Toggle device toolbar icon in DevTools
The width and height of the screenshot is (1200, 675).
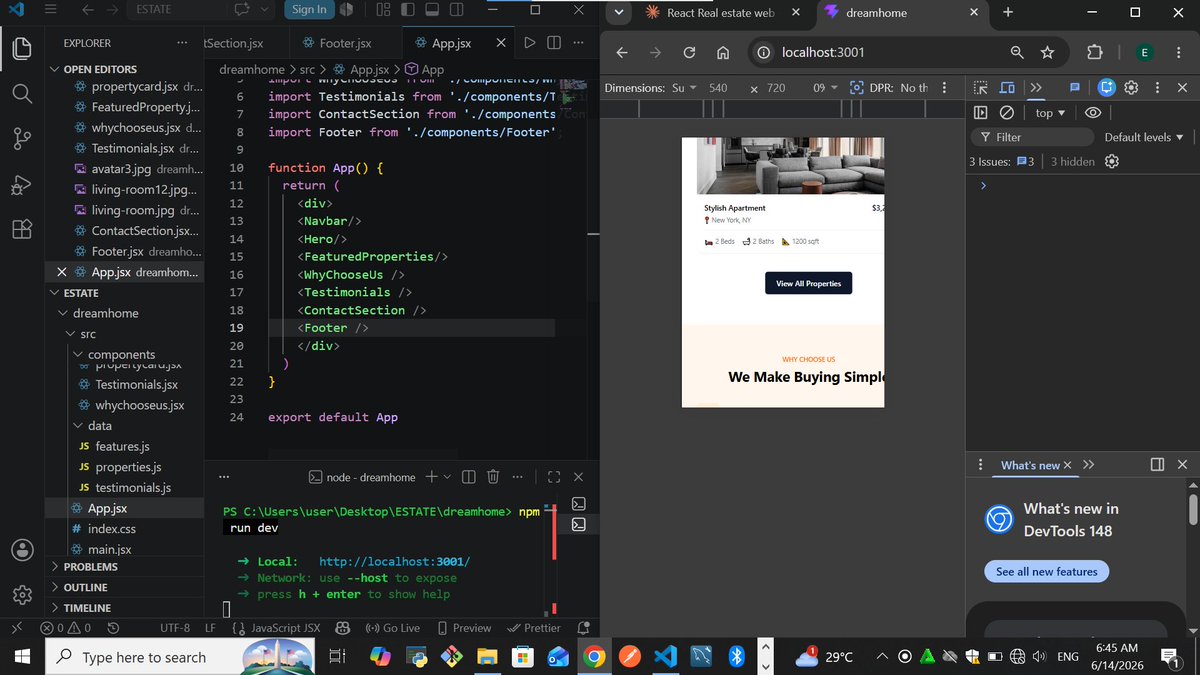[x=1007, y=87]
